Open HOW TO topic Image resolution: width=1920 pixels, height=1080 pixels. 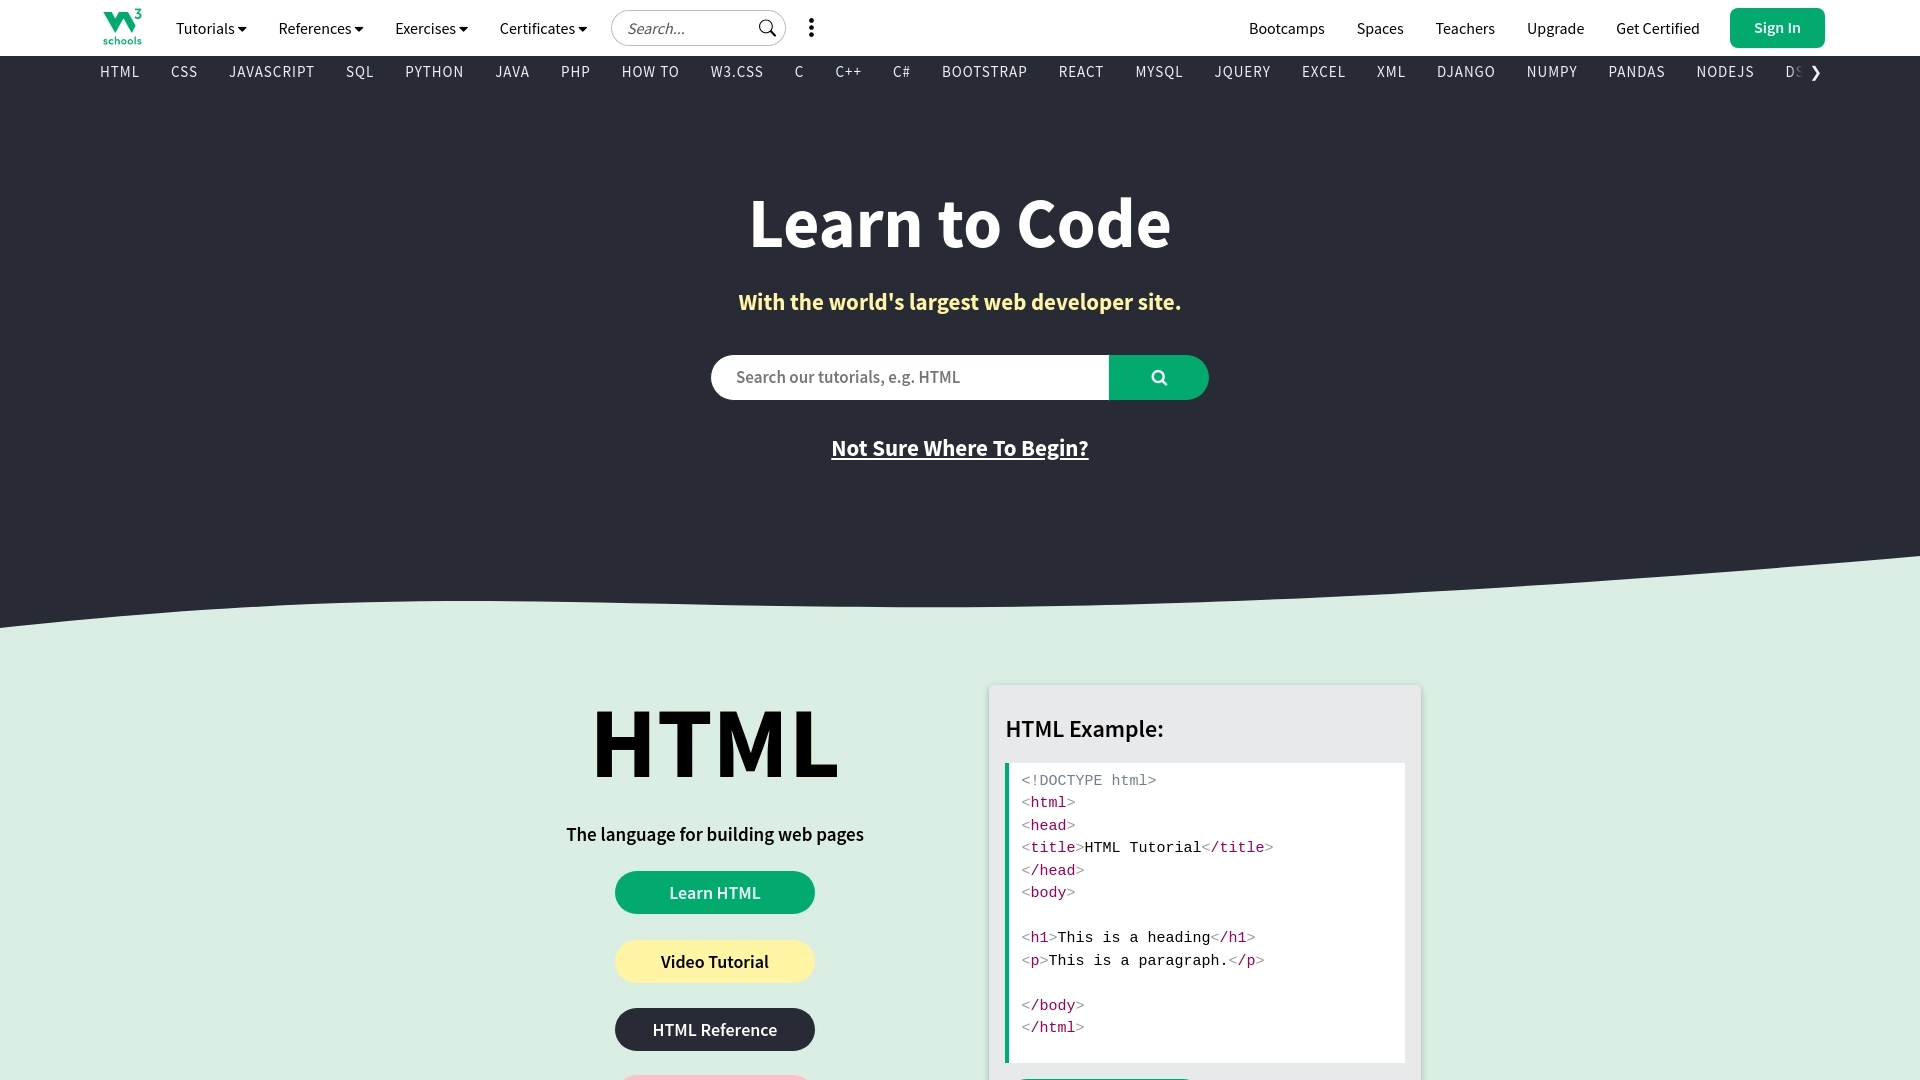click(x=650, y=72)
